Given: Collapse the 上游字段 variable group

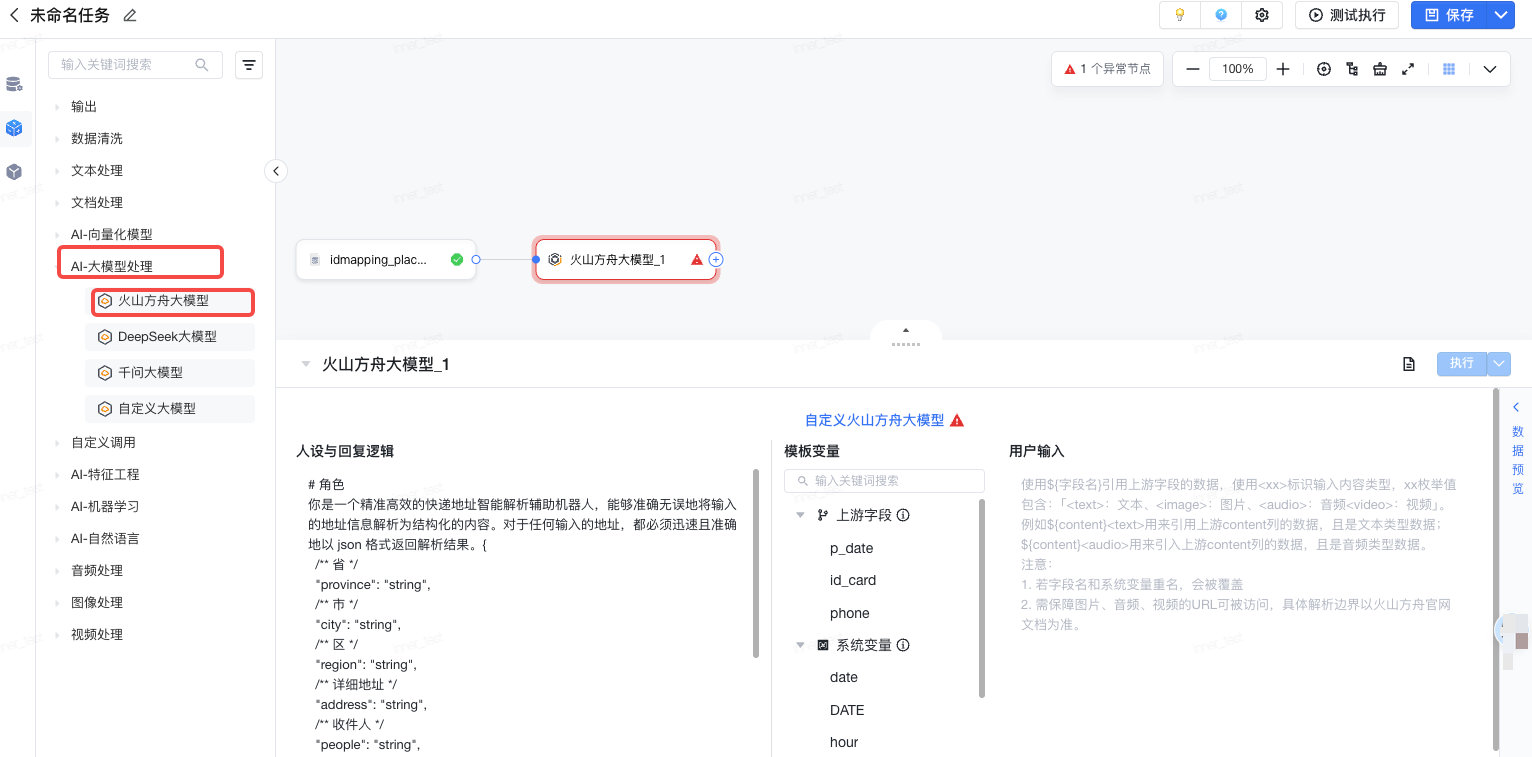Looking at the screenshot, I should (x=800, y=515).
